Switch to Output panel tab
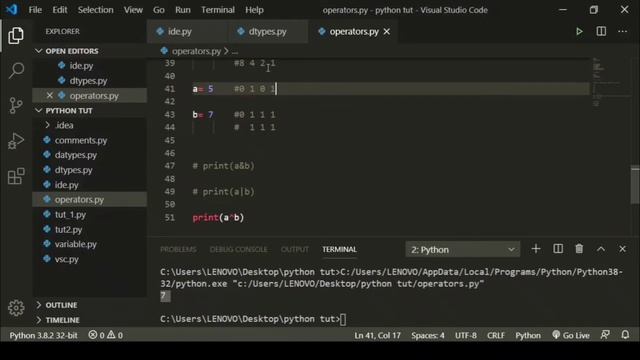Viewport: 640px width, 360px height. click(x=295, y=249)
